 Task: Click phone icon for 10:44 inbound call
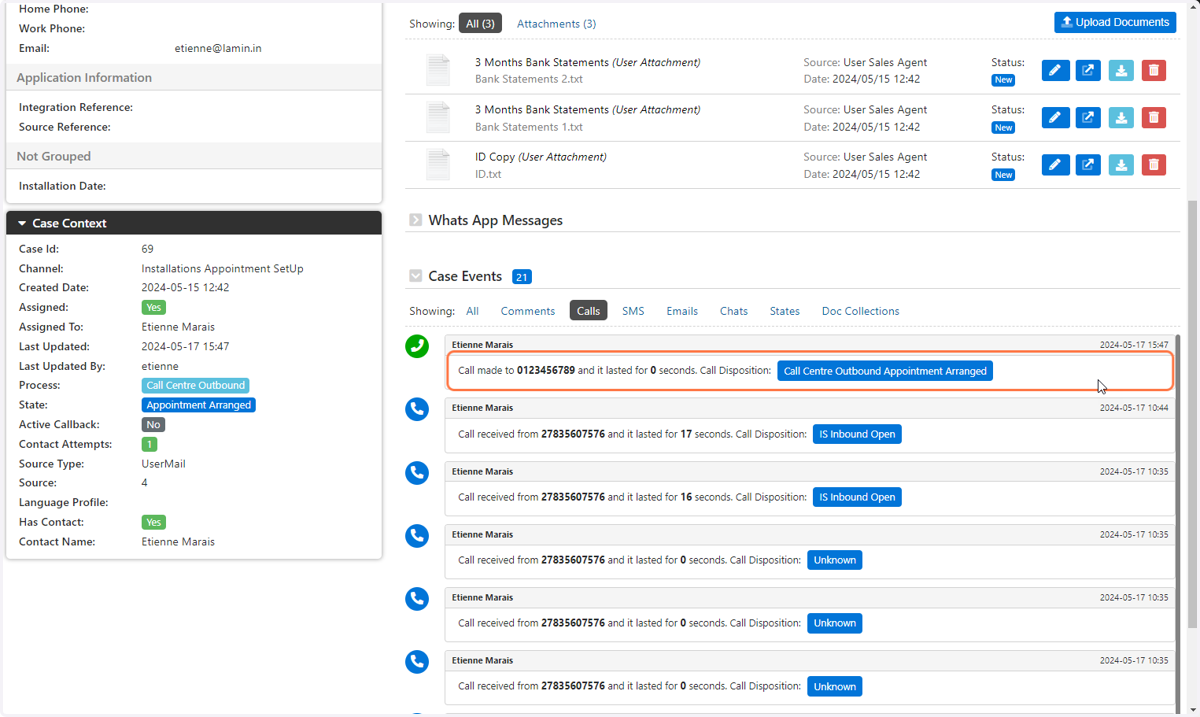pyautogui.click(x=417, y=409)
